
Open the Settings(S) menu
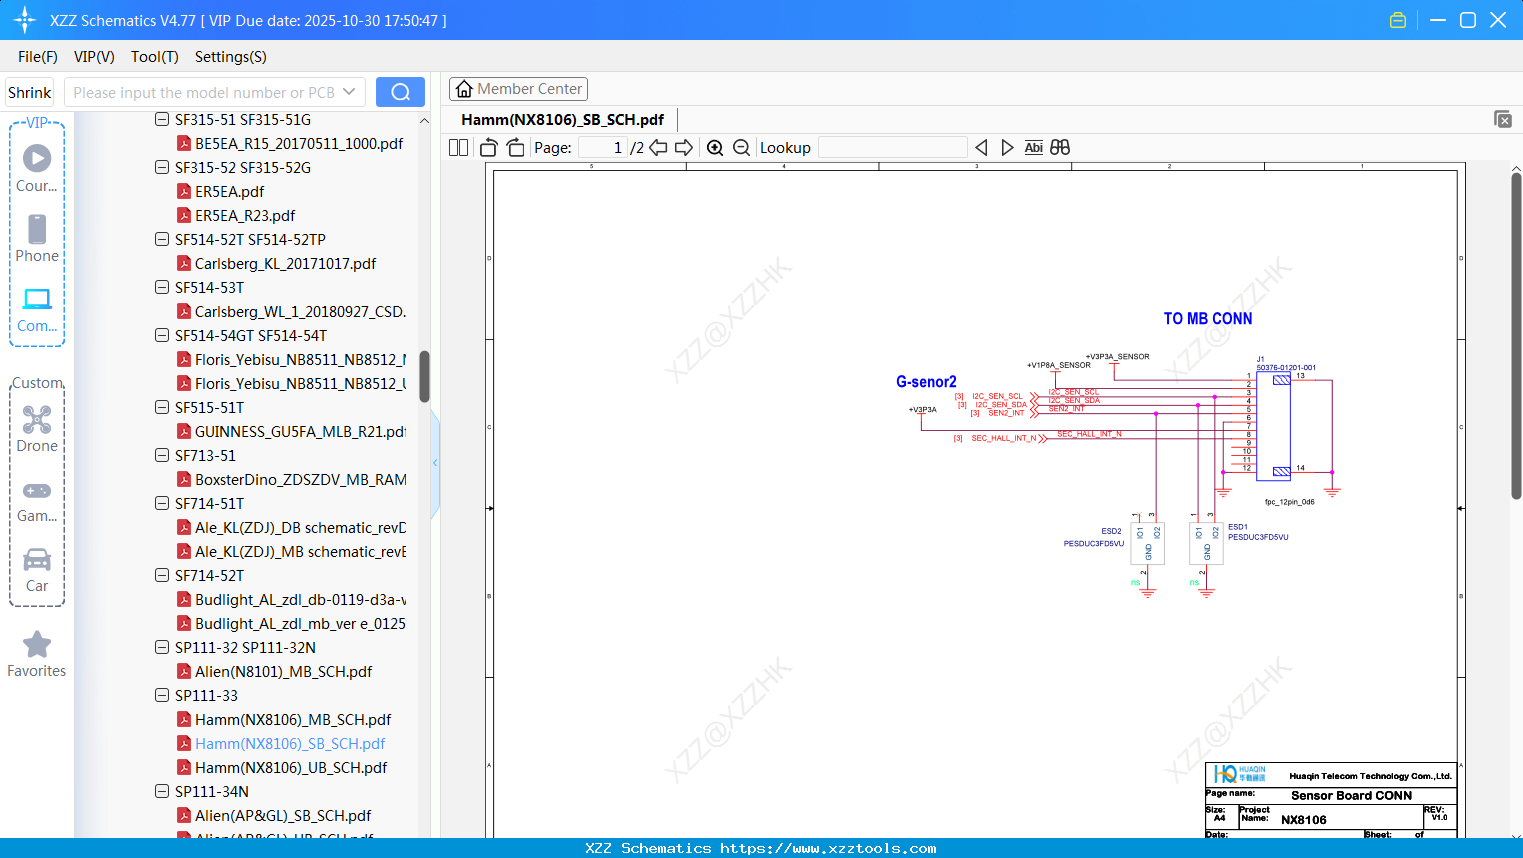(x=230, y=57)
